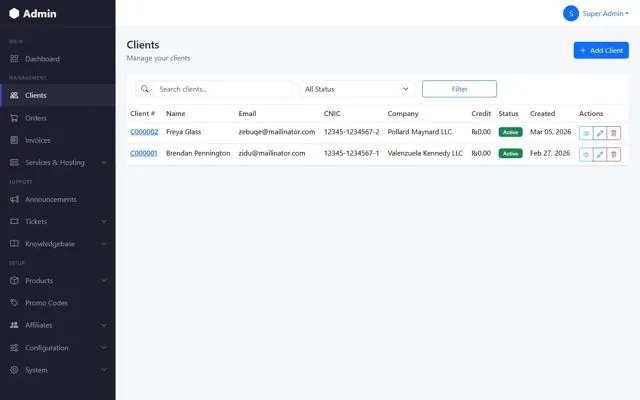Click the Configuration sliders icon

(x=14, y=348)
